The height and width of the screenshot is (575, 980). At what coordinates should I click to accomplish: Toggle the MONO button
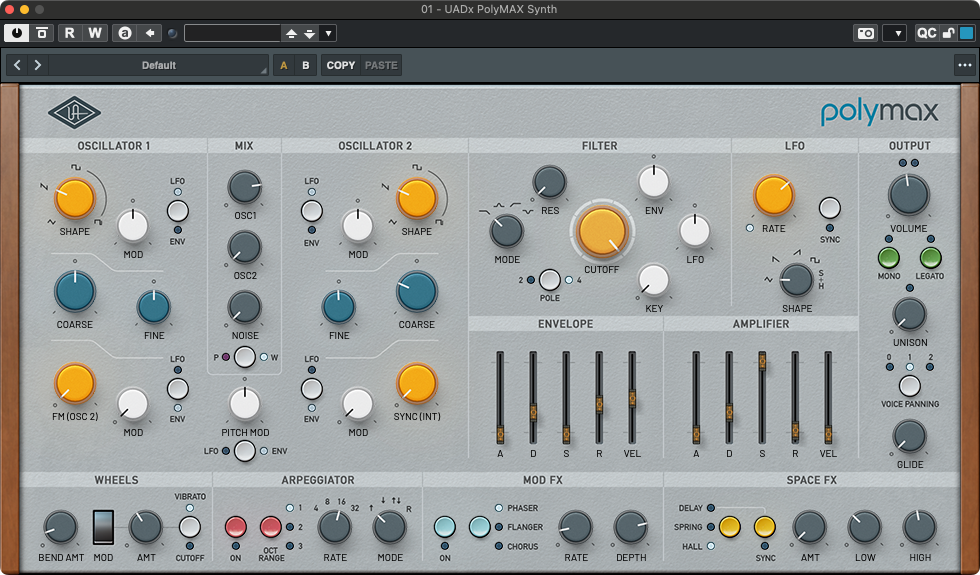(x=889, y=258)
